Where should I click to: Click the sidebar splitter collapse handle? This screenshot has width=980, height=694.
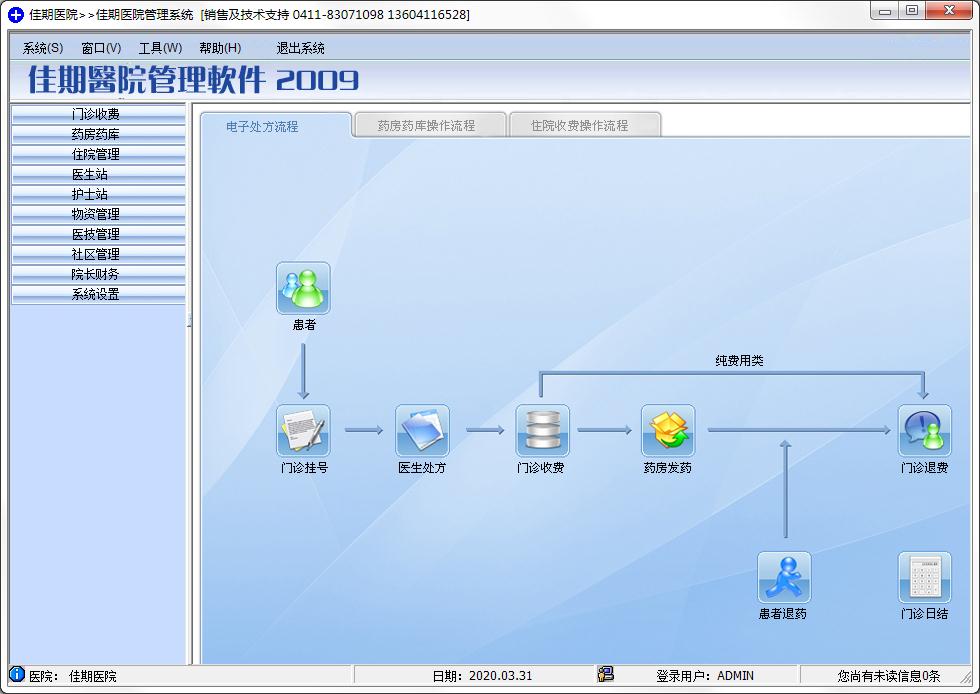point(189,321)
